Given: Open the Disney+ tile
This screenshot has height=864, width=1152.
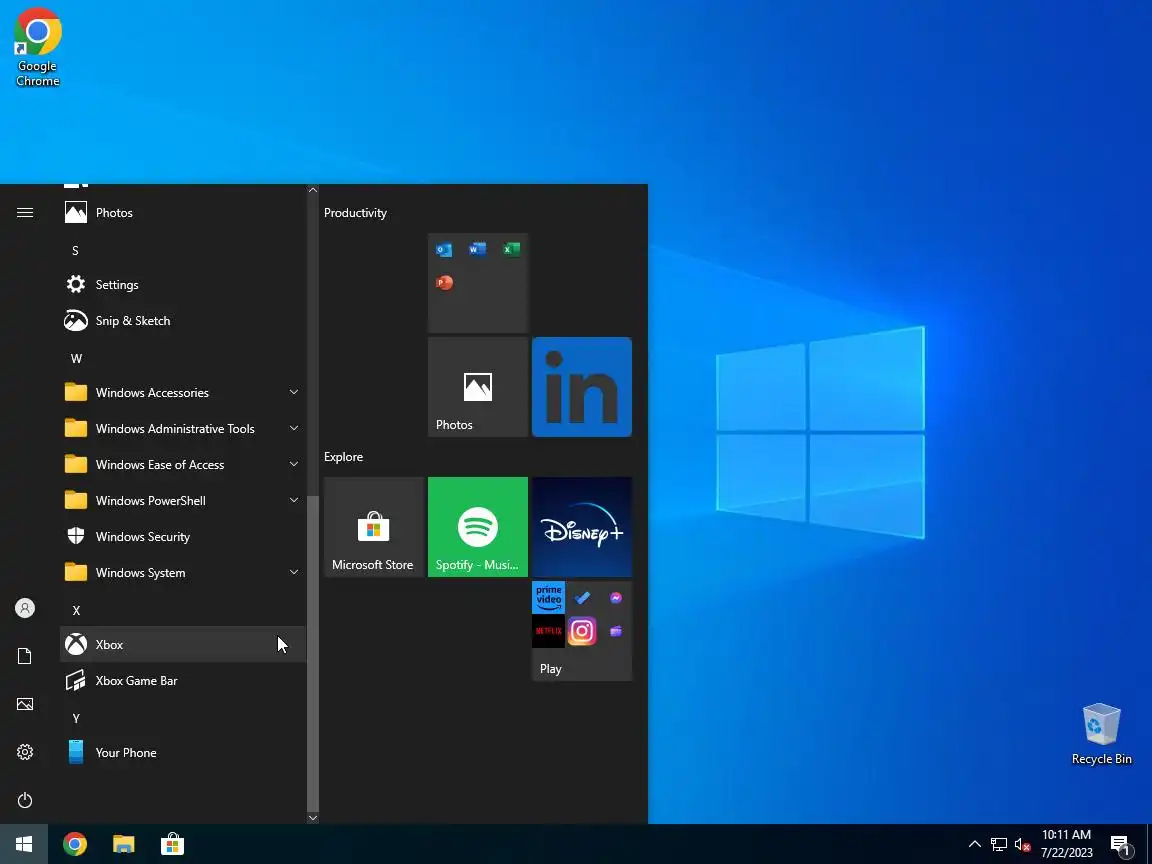Looking at the screenshot, I should tap(582, 527).
